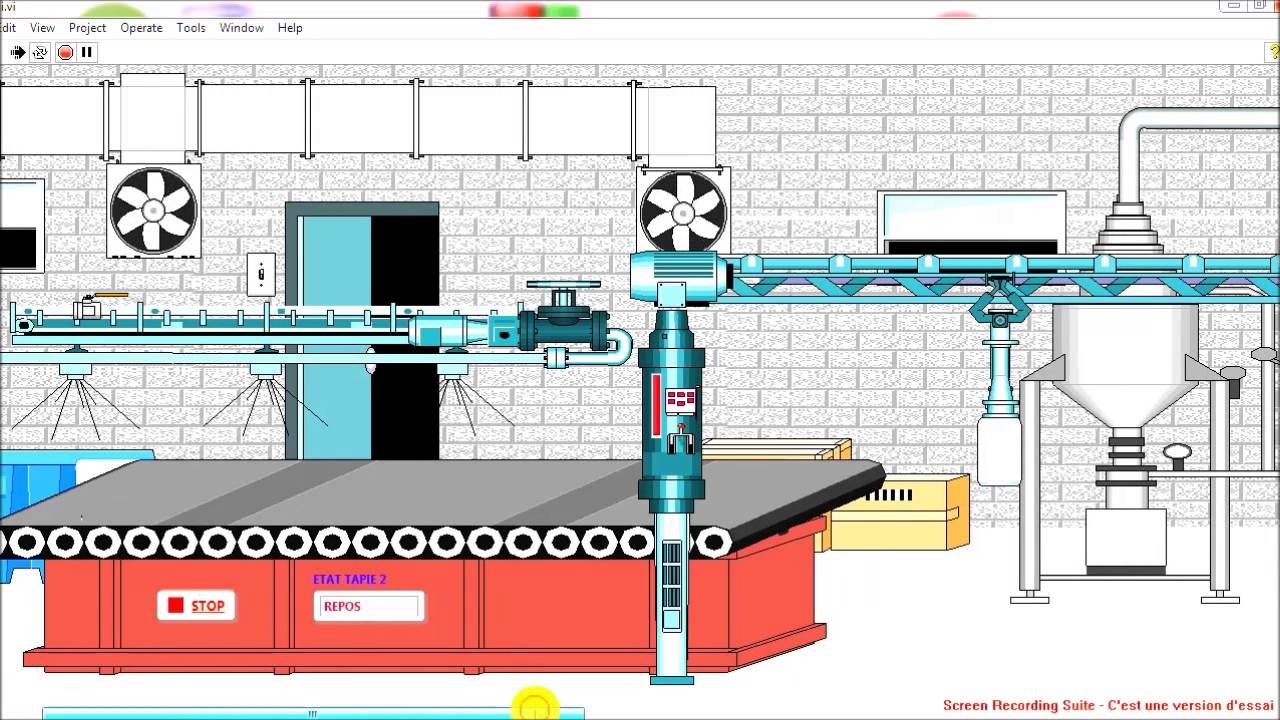Click the red Abort Execution button
1280x720 pixels.
coord(65,52)
